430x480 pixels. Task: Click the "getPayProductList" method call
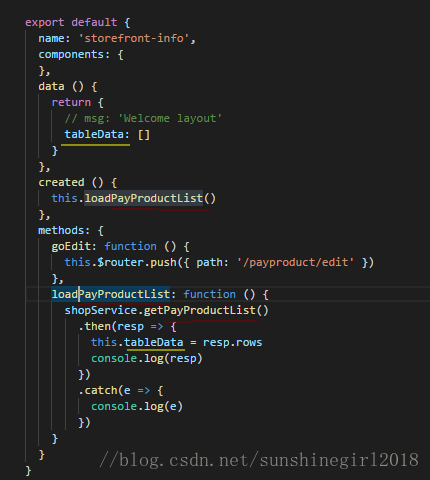click(x=199, y=311)
